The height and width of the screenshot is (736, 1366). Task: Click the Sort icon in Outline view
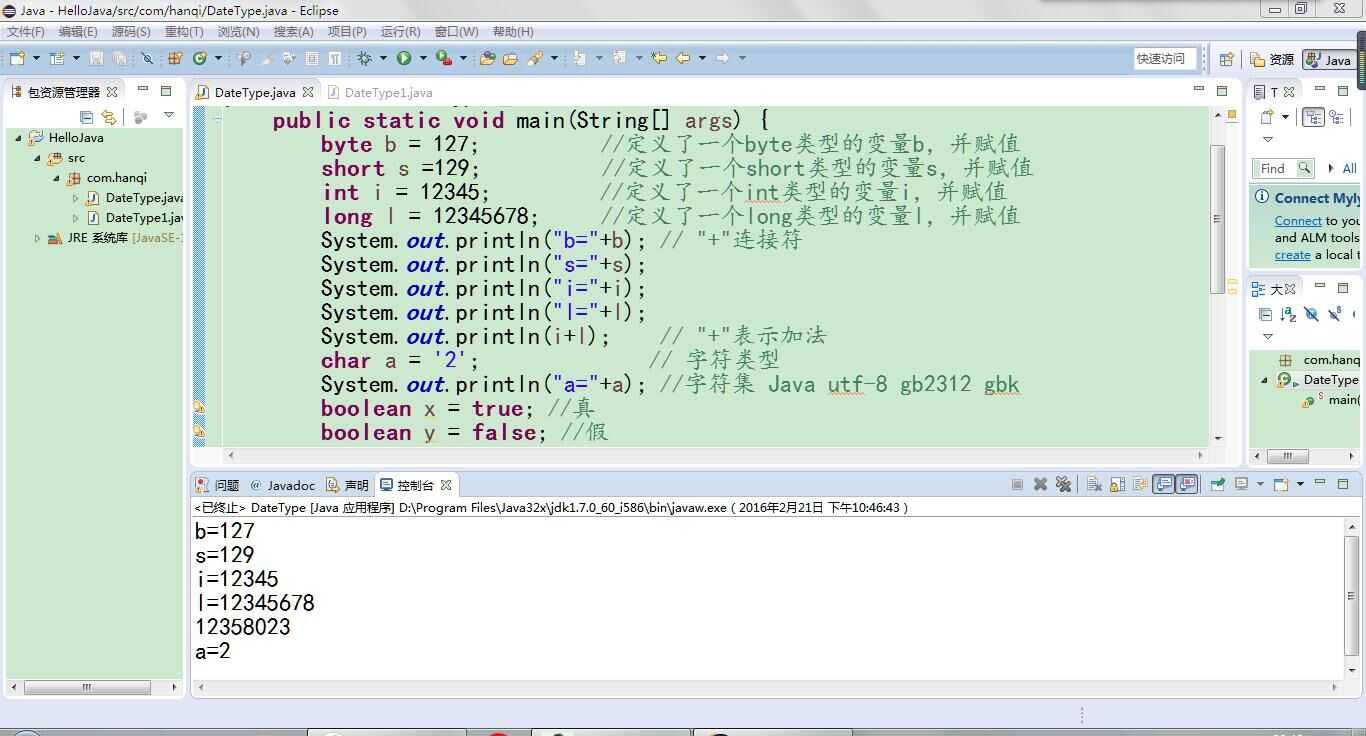click(x=1288, y=314)
